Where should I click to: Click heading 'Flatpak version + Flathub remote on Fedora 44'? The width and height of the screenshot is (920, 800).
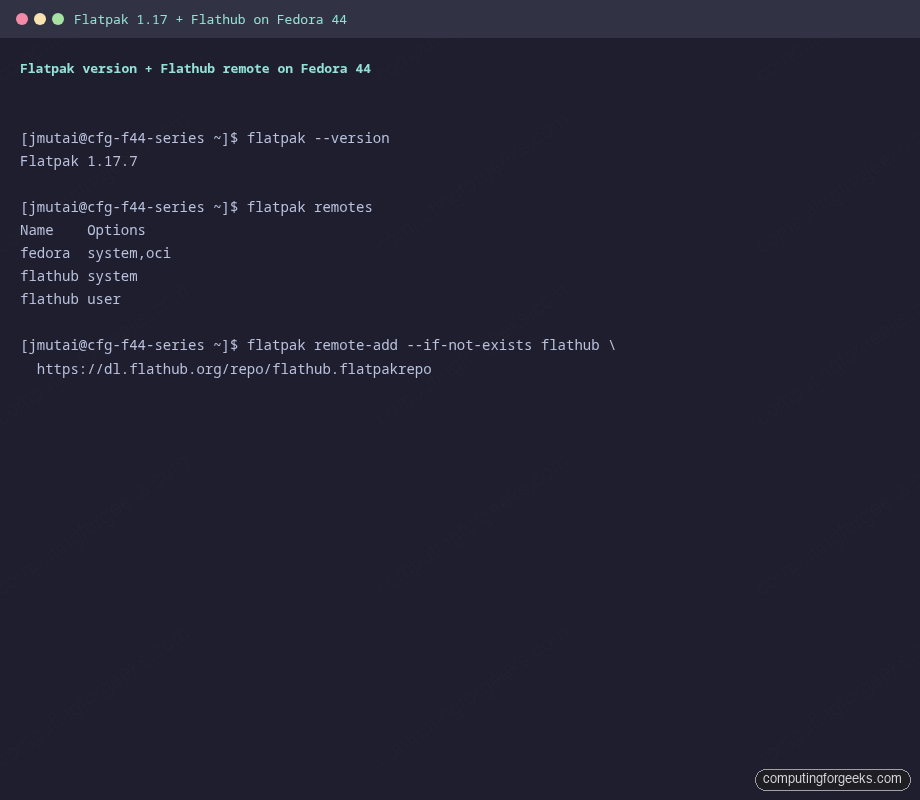(195, 69)
